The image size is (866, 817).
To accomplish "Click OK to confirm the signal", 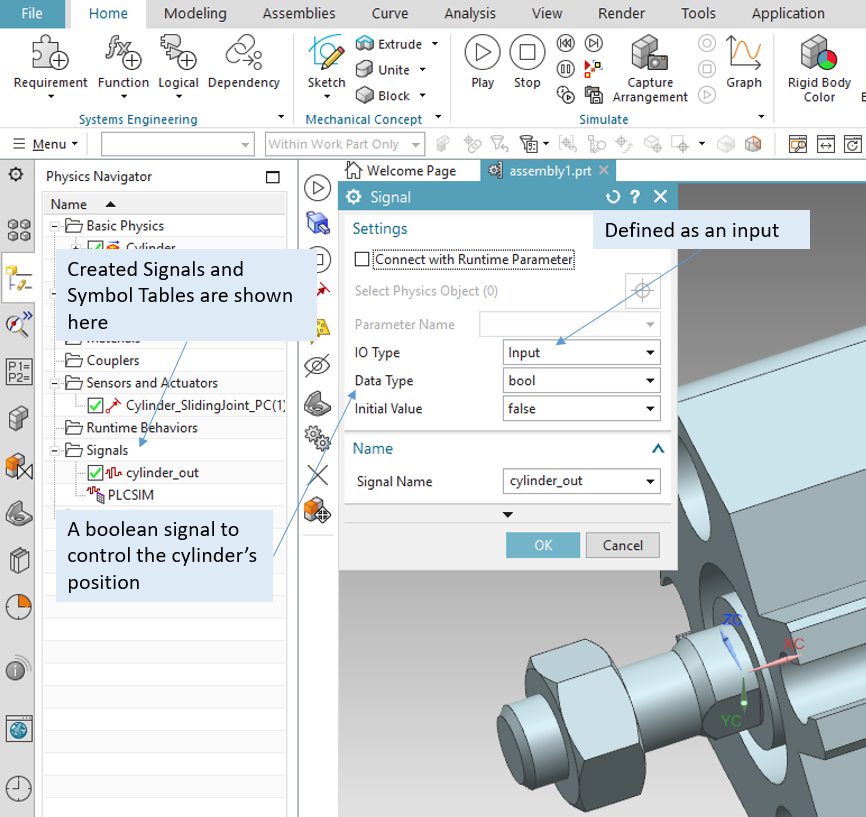I will coord(543,545).
